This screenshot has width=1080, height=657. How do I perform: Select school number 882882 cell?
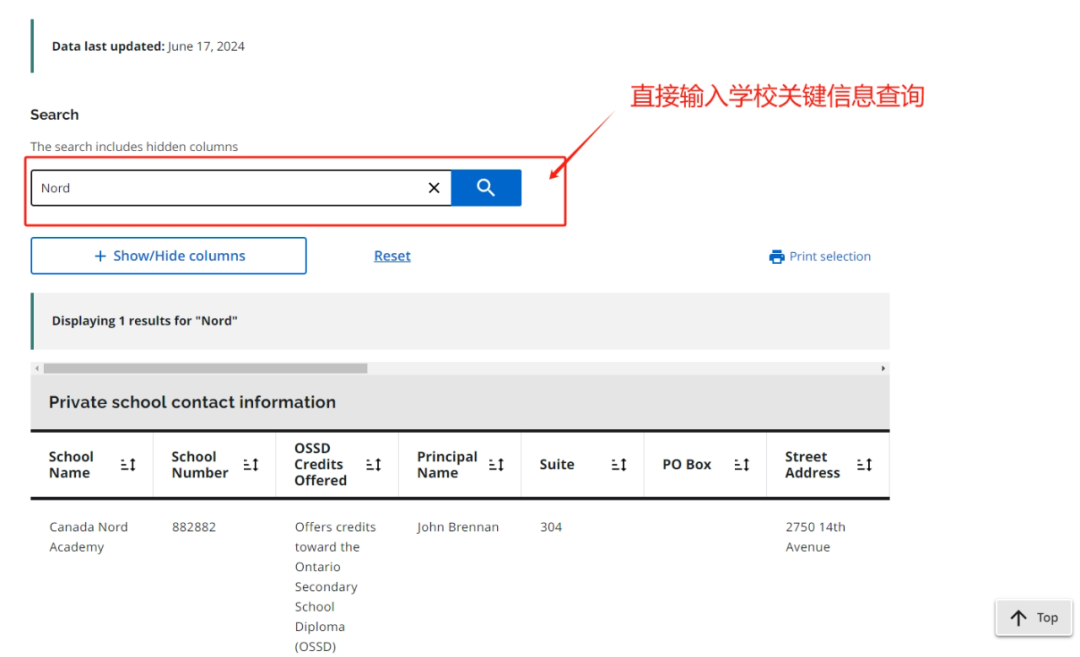[x=194, y=527]
